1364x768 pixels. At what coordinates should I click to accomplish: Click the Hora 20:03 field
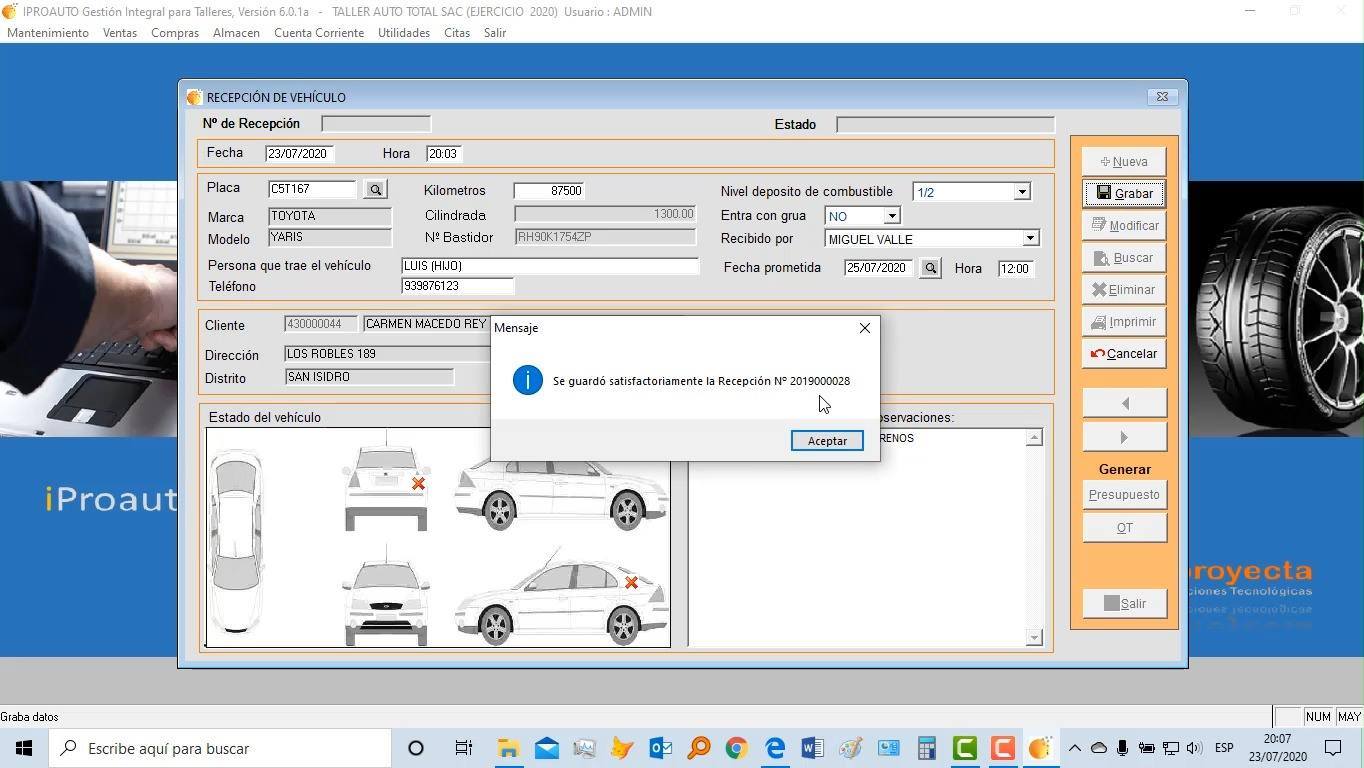click(x=443, y=154)
